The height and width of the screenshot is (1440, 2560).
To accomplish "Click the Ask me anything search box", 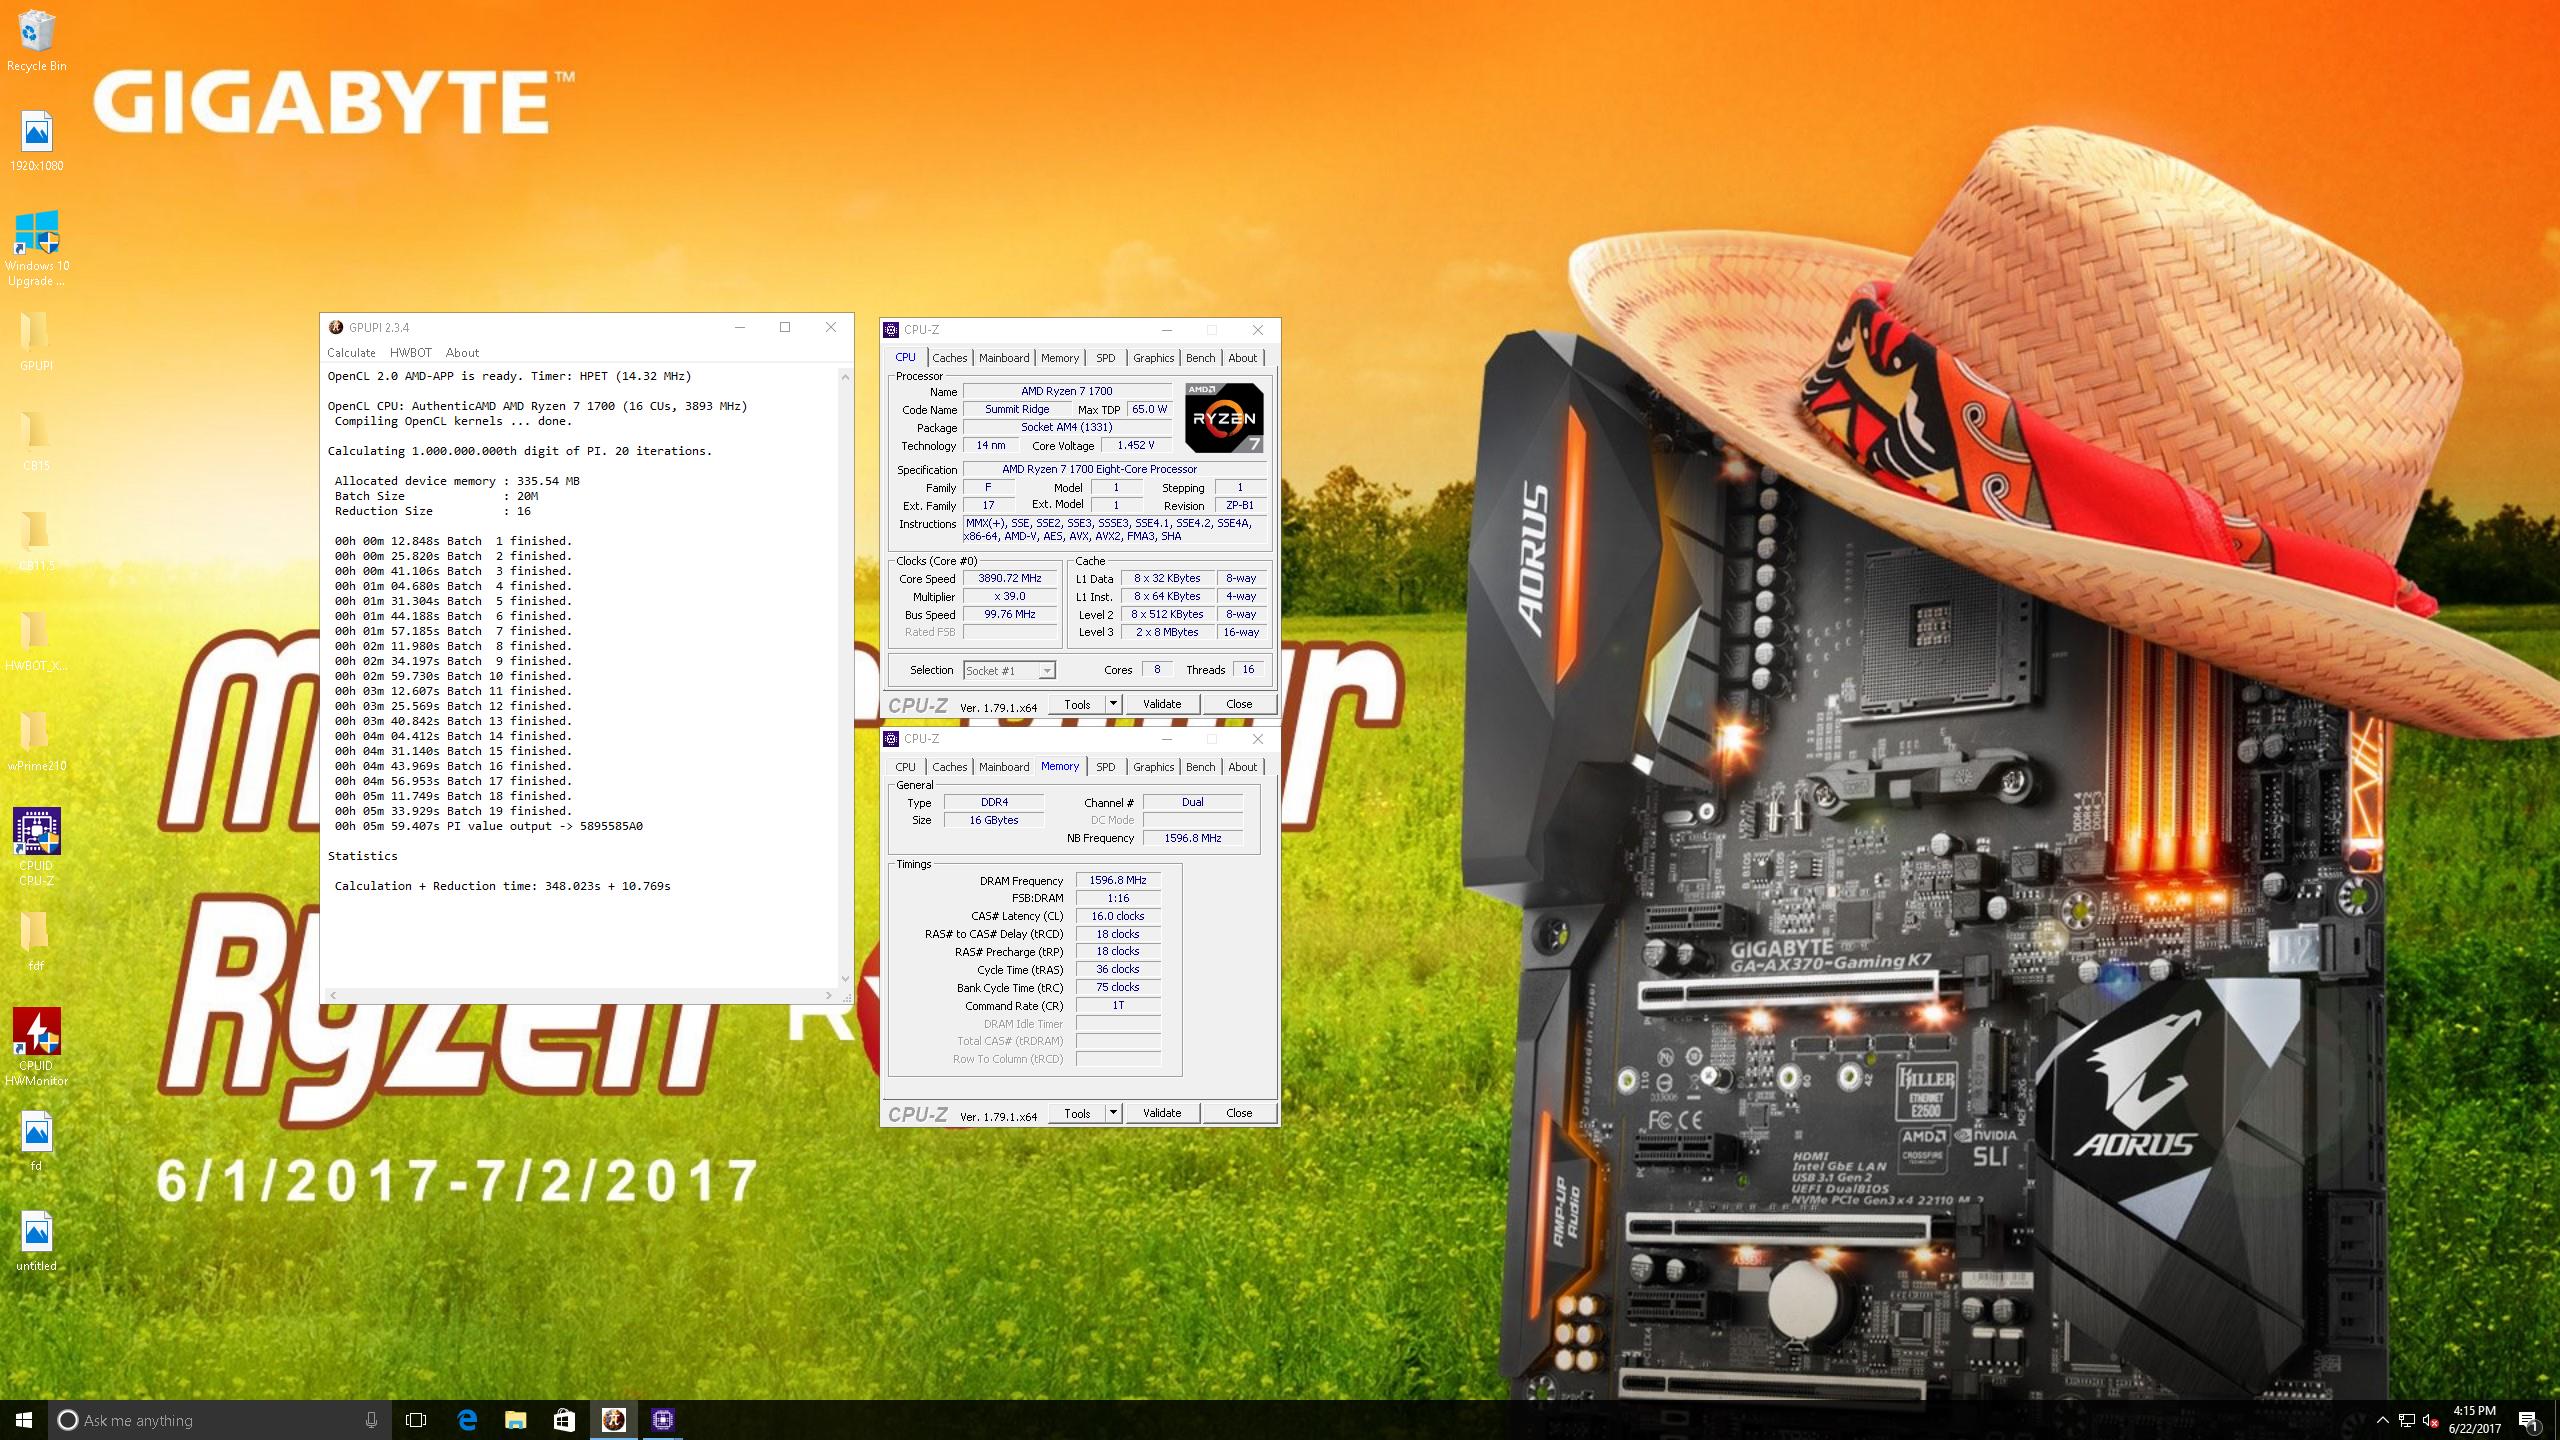I will click(220, 1420).
